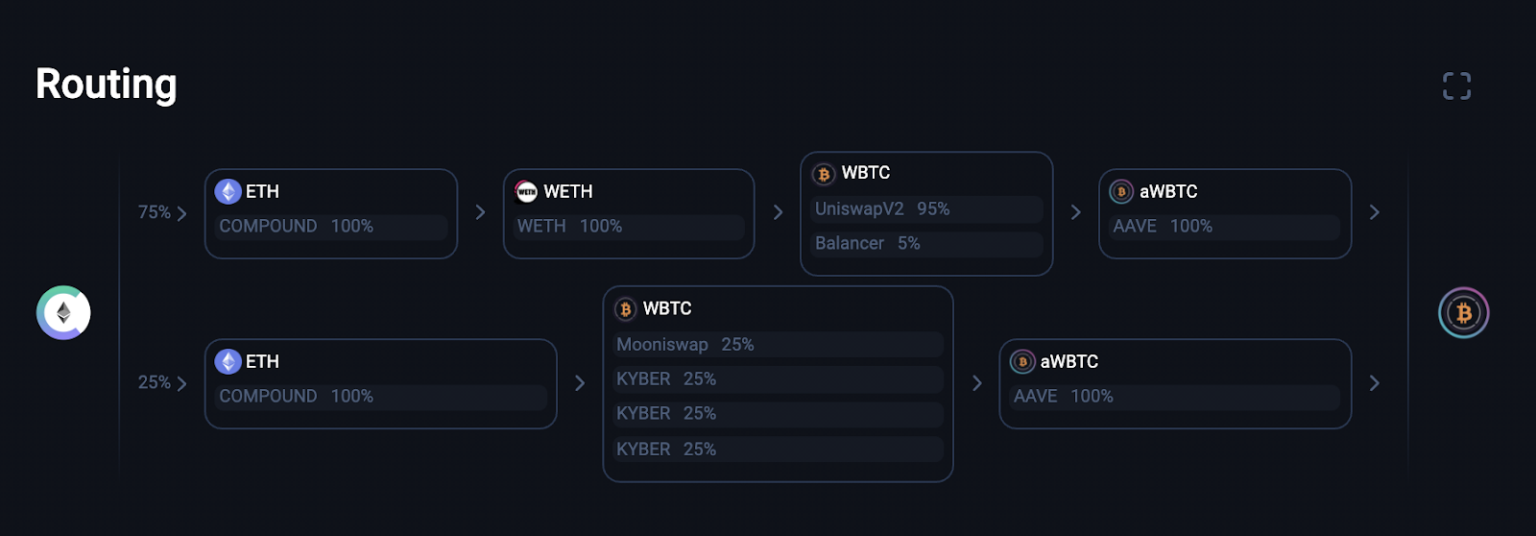Select the UniswapV2 95% entry

tap(926, 209)
